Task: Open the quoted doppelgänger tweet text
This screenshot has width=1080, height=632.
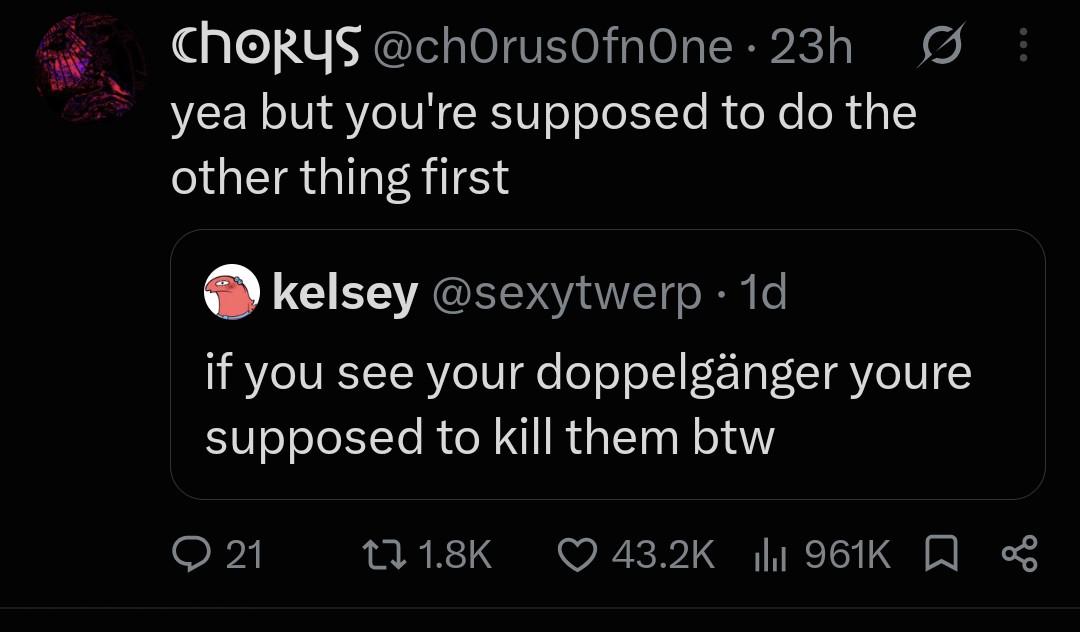Action: point(589,405)
